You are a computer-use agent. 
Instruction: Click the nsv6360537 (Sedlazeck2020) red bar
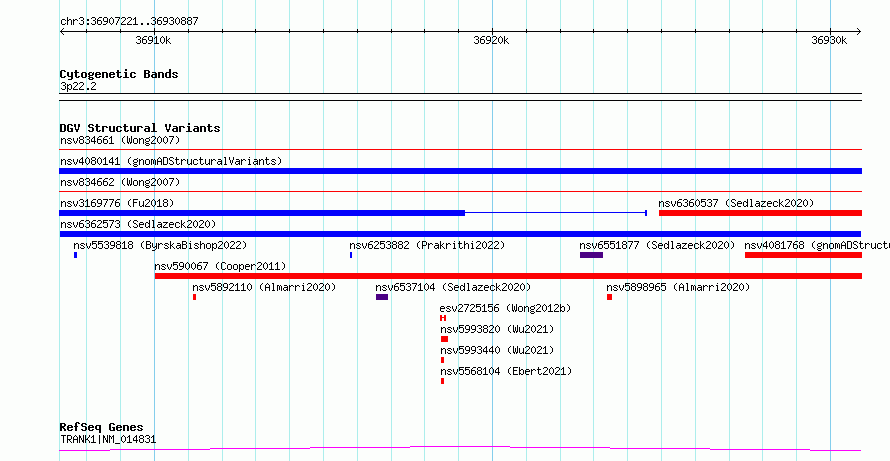[760, 213]
